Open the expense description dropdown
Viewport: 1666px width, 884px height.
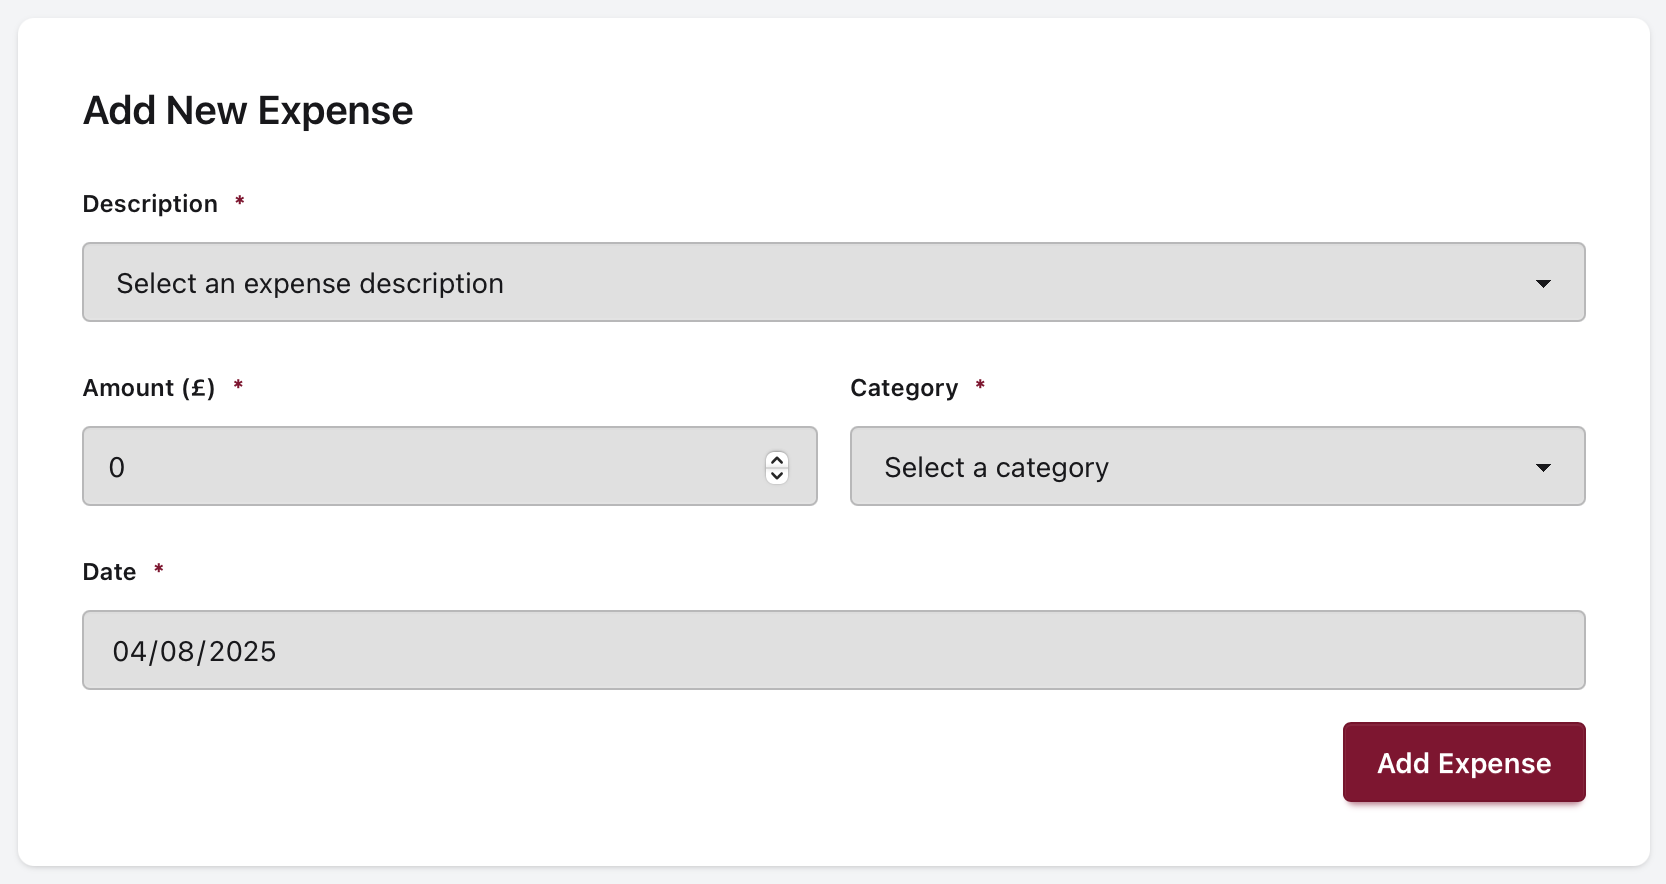[x=833, y=282]
